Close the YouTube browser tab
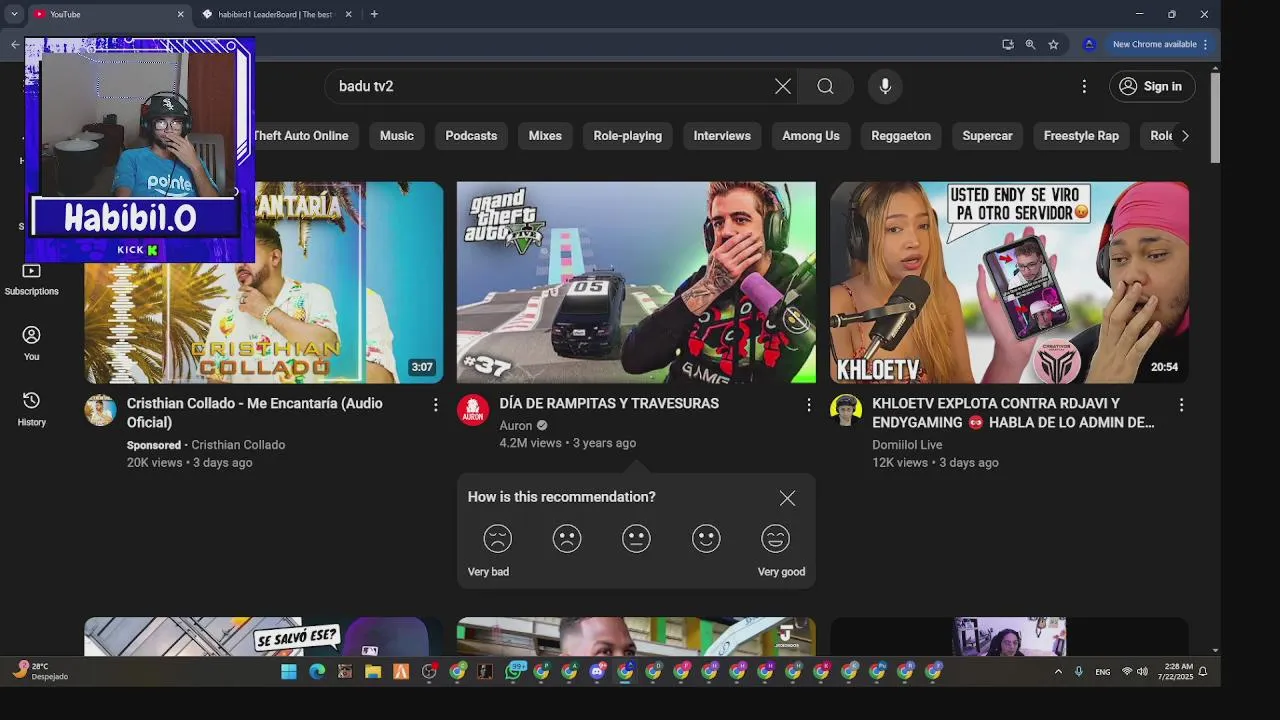The image size is (1280, 720). point(181,14)
